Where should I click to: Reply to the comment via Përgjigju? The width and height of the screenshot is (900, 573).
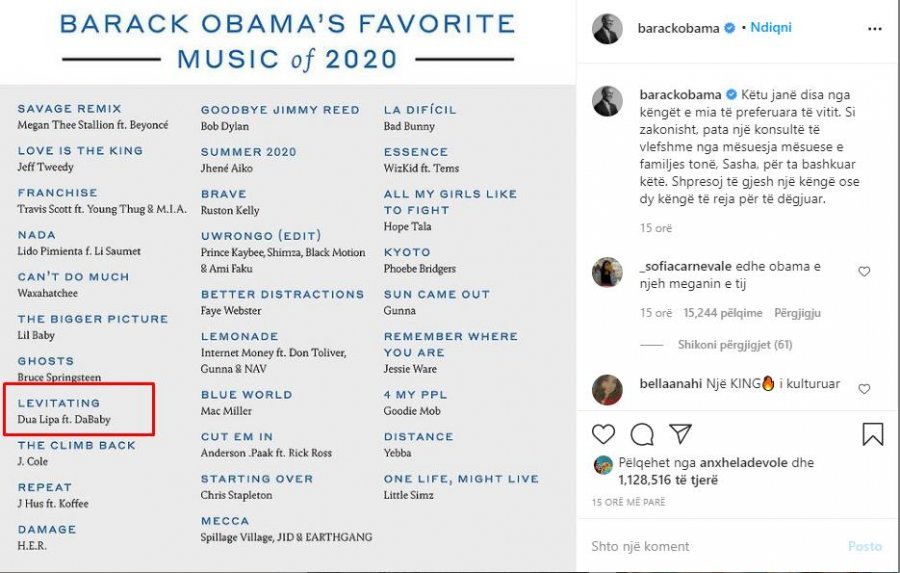(x=797, y=313)
